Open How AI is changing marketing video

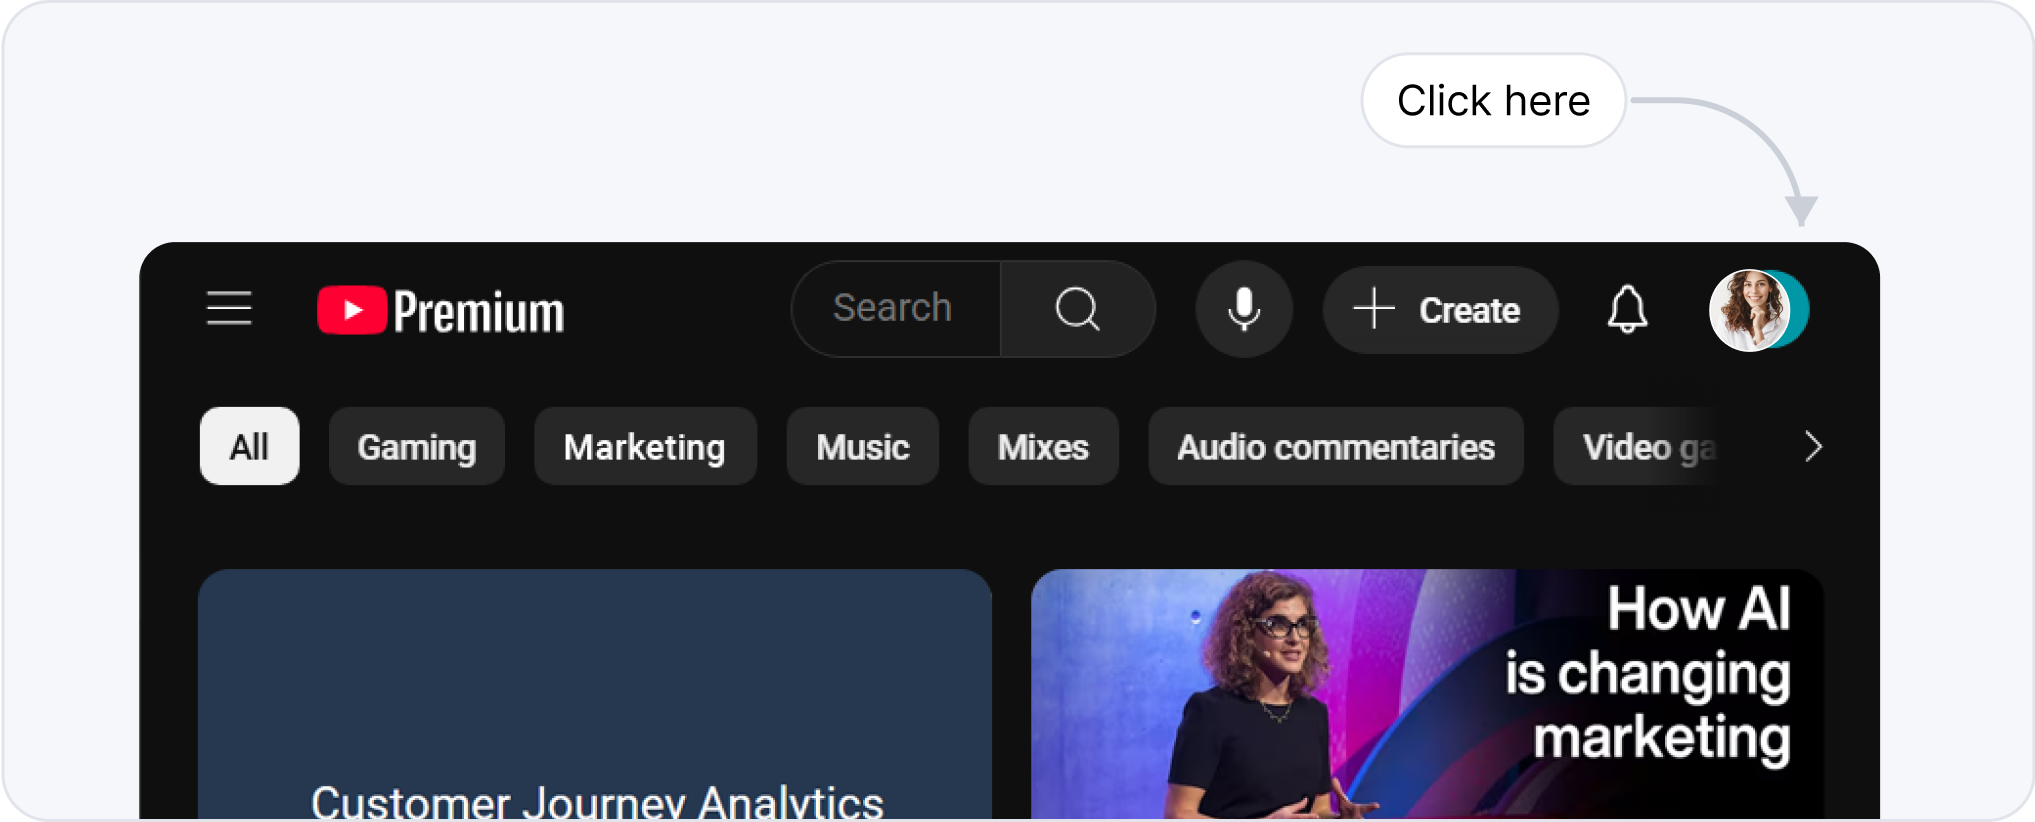(1428, 695)
